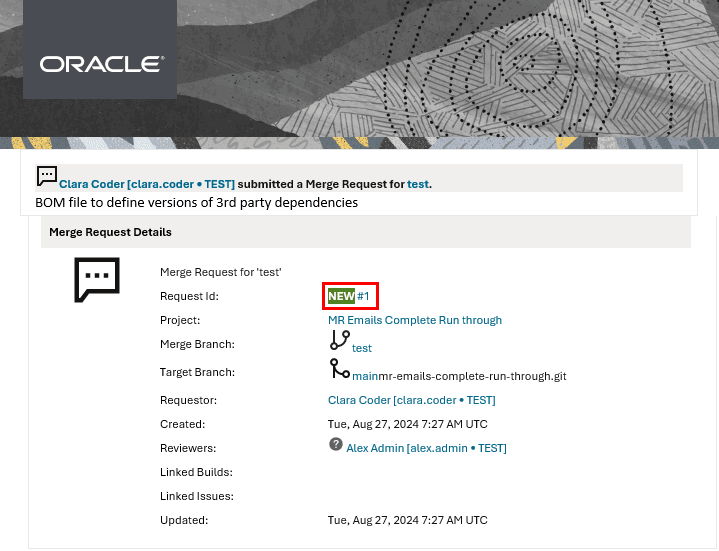Open the 'test' link in submission message
This screenshot has width=719, height=551.
click(x=417, y=184)
